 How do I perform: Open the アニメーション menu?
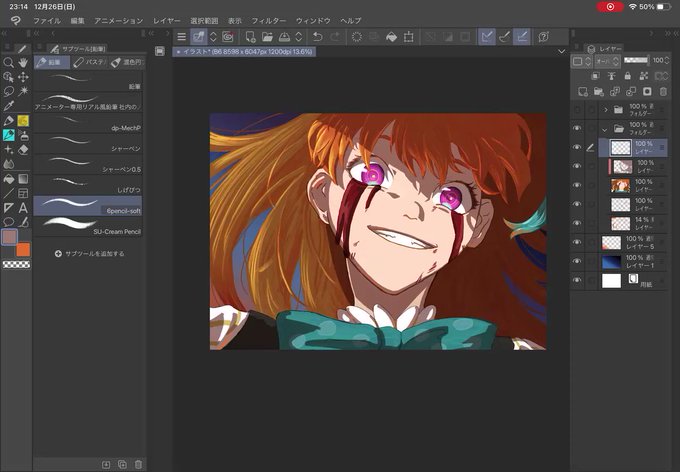118,20
